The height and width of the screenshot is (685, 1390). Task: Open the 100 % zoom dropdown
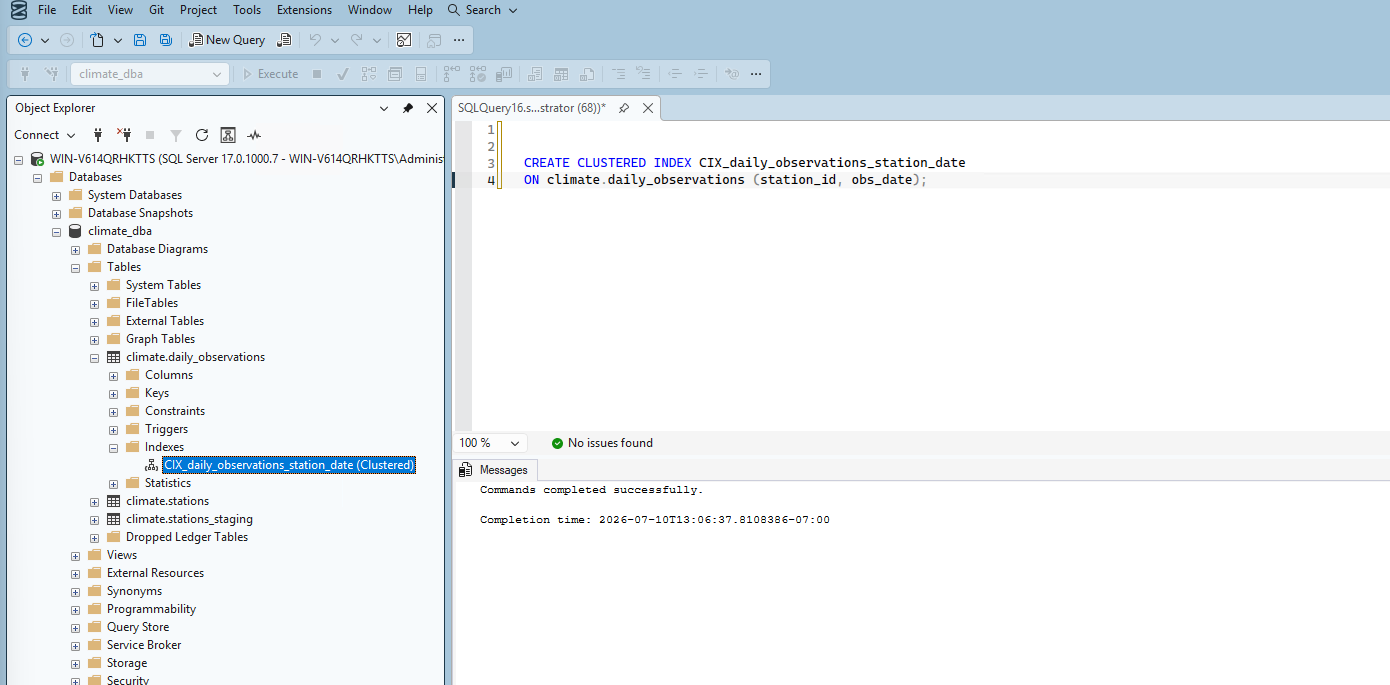click(x=517, y=443)
